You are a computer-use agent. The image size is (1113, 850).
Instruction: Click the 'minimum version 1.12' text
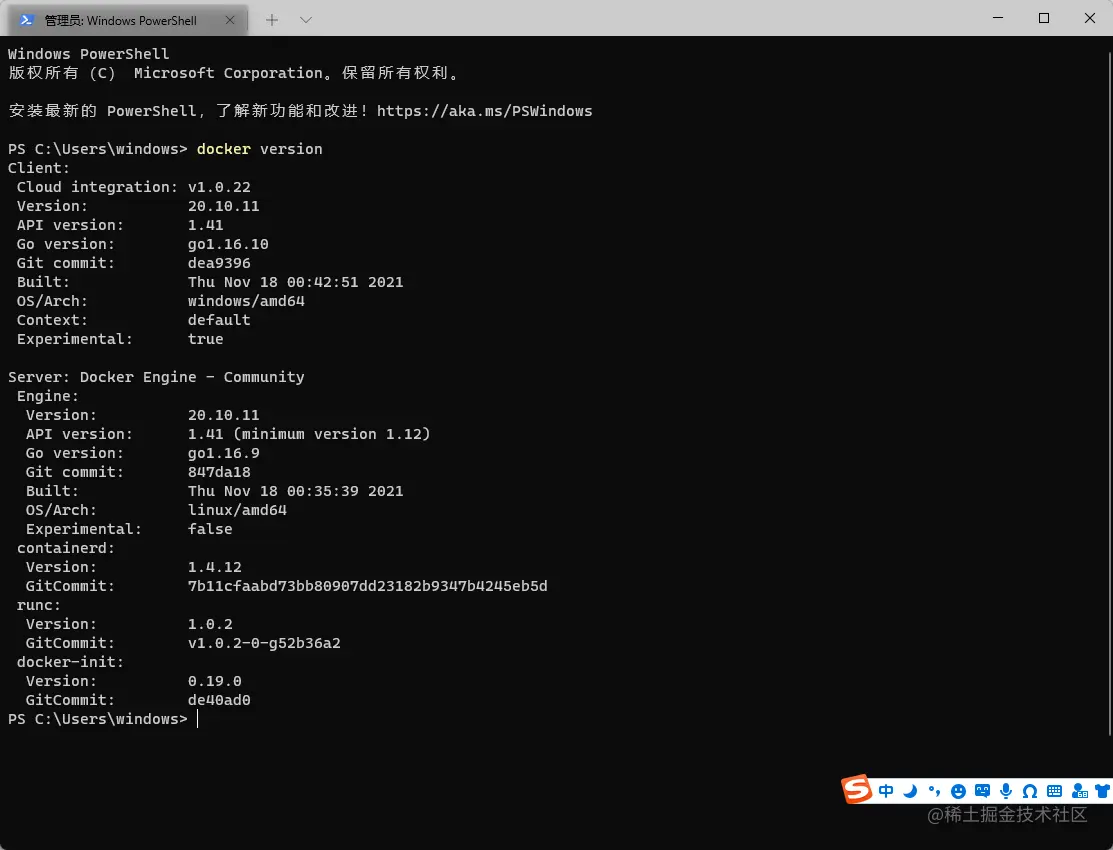tap(333, 434)
